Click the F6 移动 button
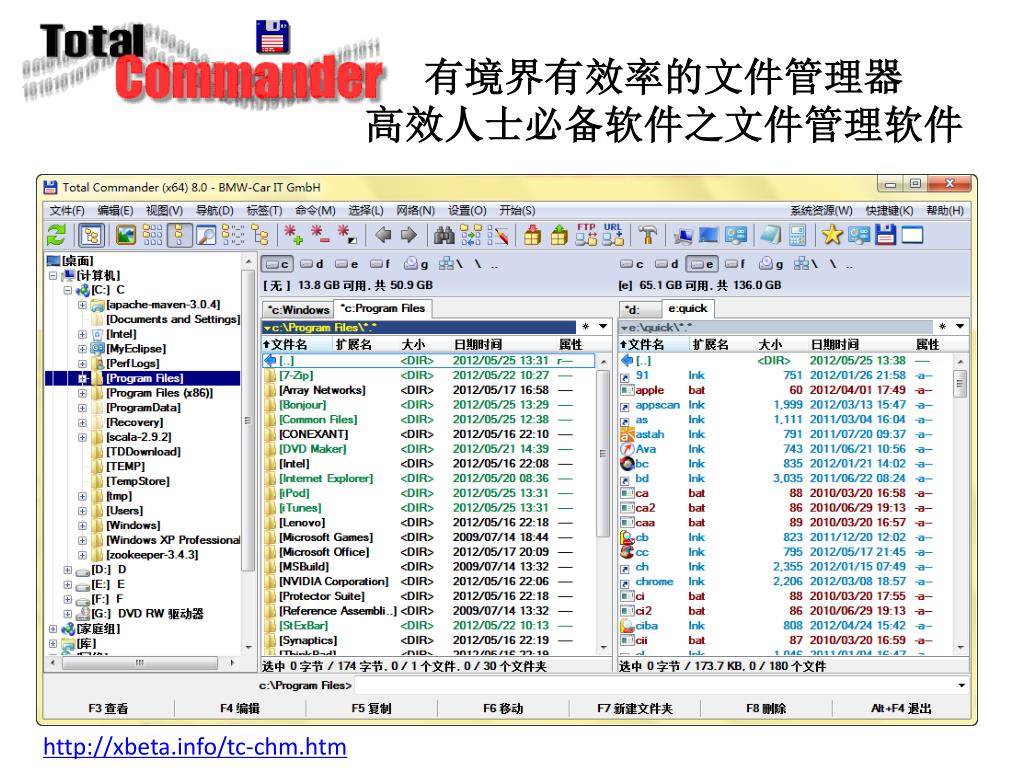The height and width of the screenshot is (768, 1024). pyautogui.click(x=503, y=709)
